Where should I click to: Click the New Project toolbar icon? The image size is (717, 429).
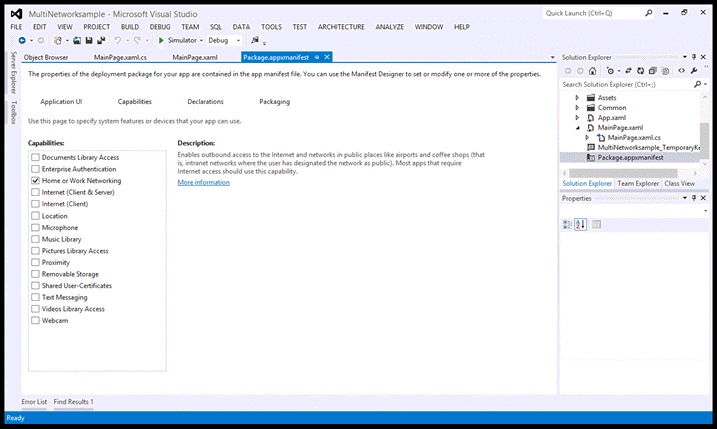click(58, 41)
